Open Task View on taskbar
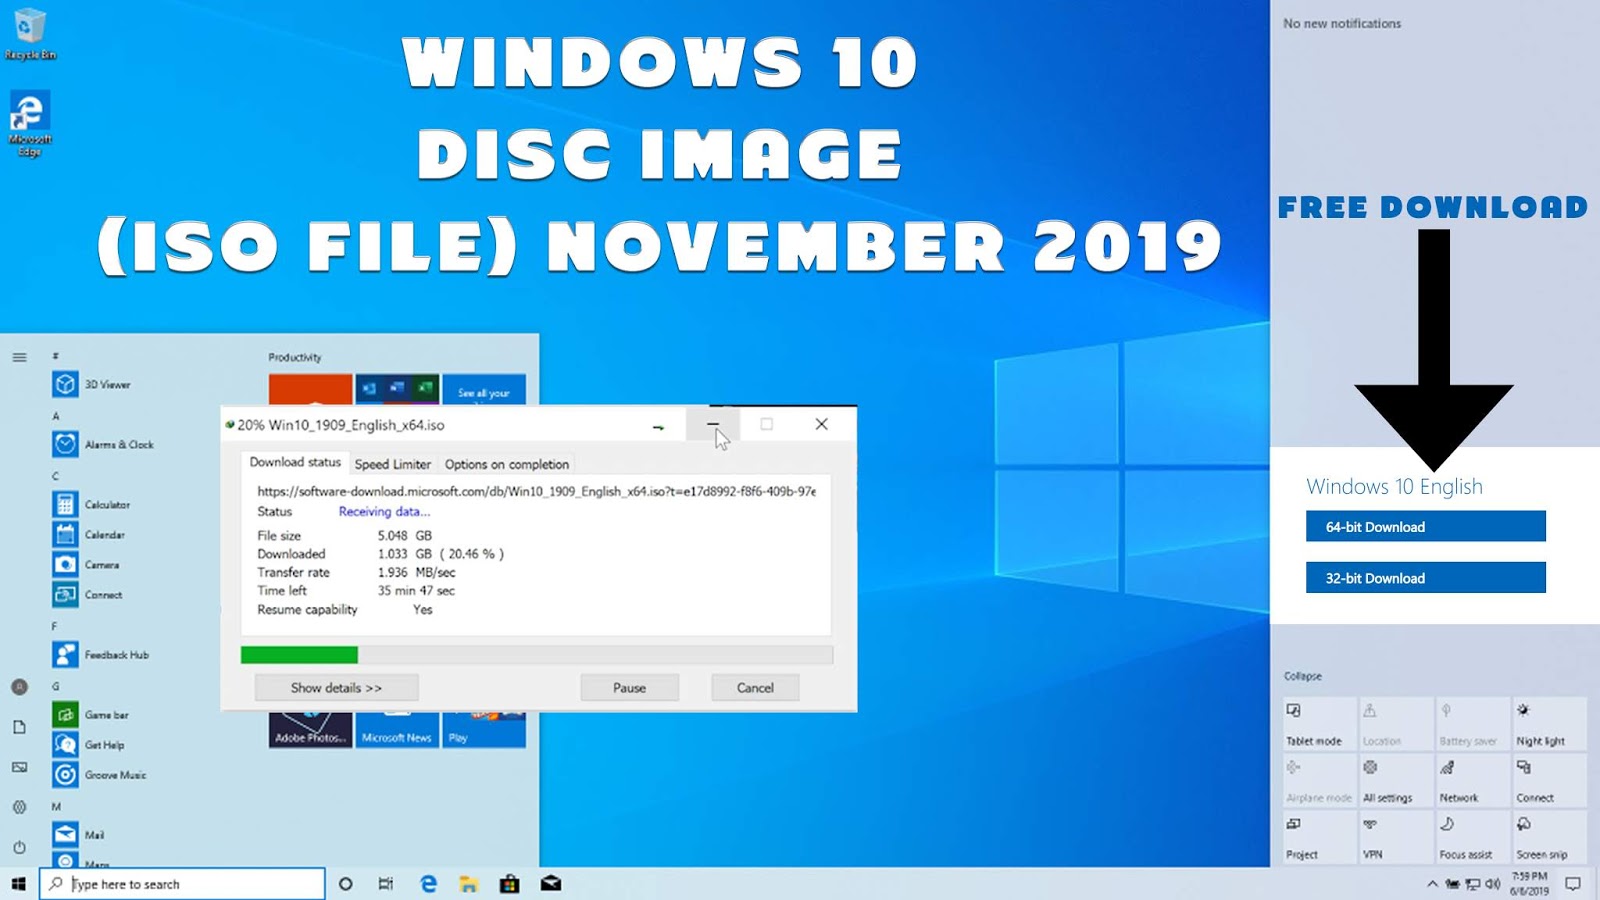This screenshot has width=1600, height=900. pos(386,884)
